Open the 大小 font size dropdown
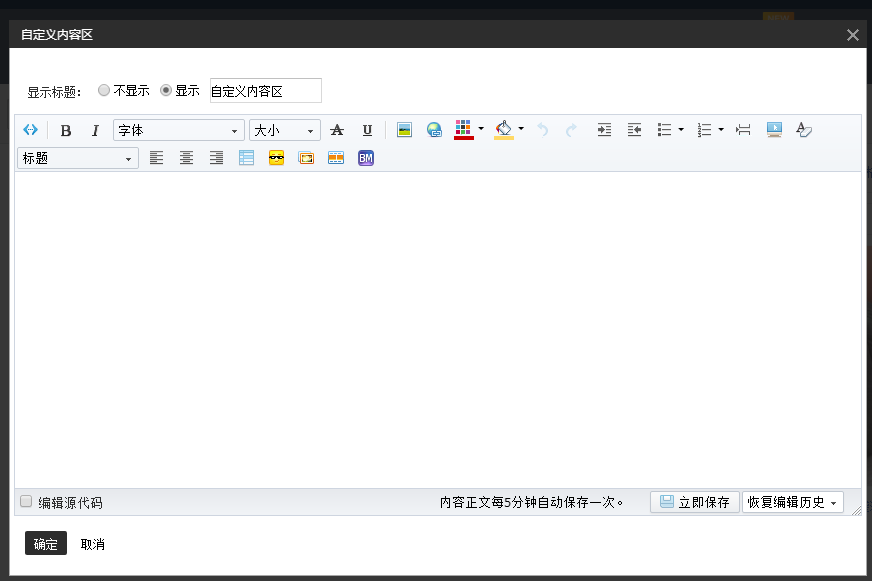The height and width of the screenshot is (581, 872). coord(285,130)
